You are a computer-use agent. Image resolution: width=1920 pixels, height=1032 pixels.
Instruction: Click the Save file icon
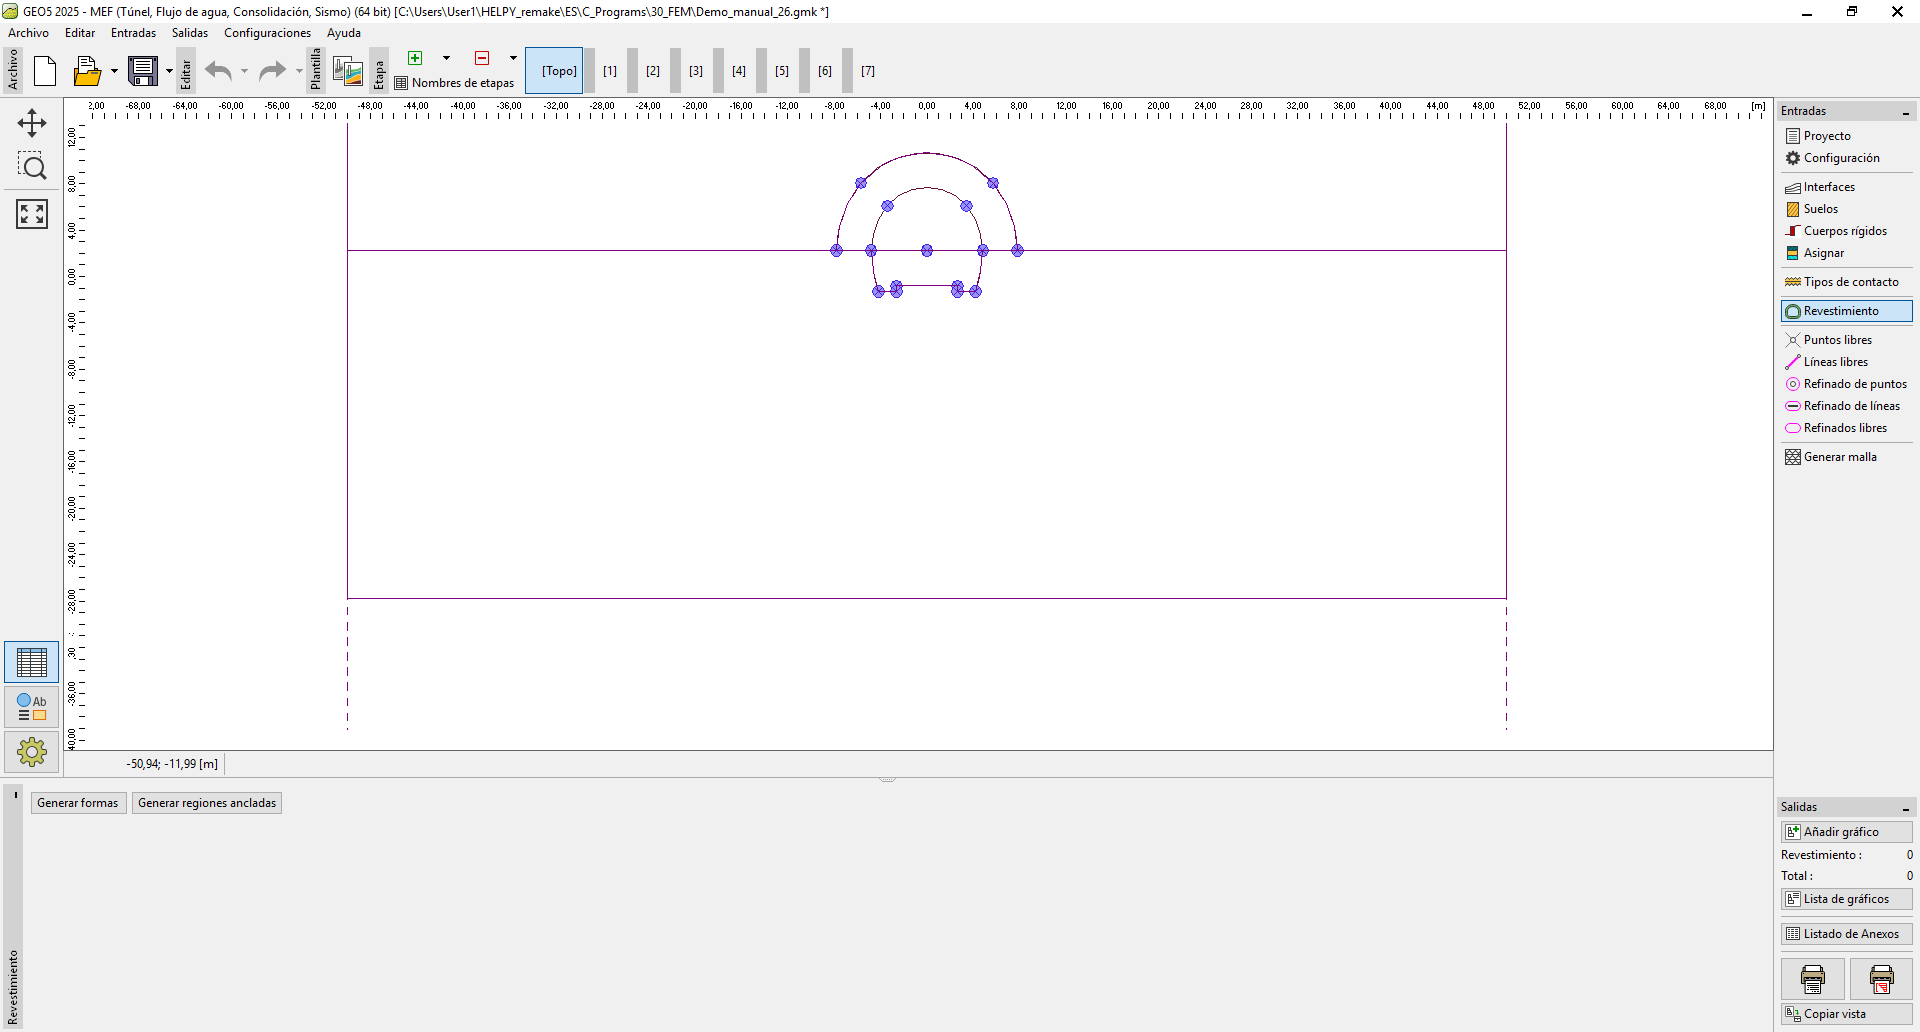(x=143, y=71)
